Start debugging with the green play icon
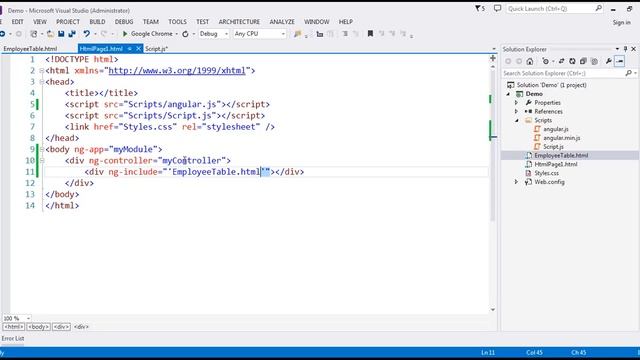640x360 pixels. pyautogui.click(x=125, y=34)
